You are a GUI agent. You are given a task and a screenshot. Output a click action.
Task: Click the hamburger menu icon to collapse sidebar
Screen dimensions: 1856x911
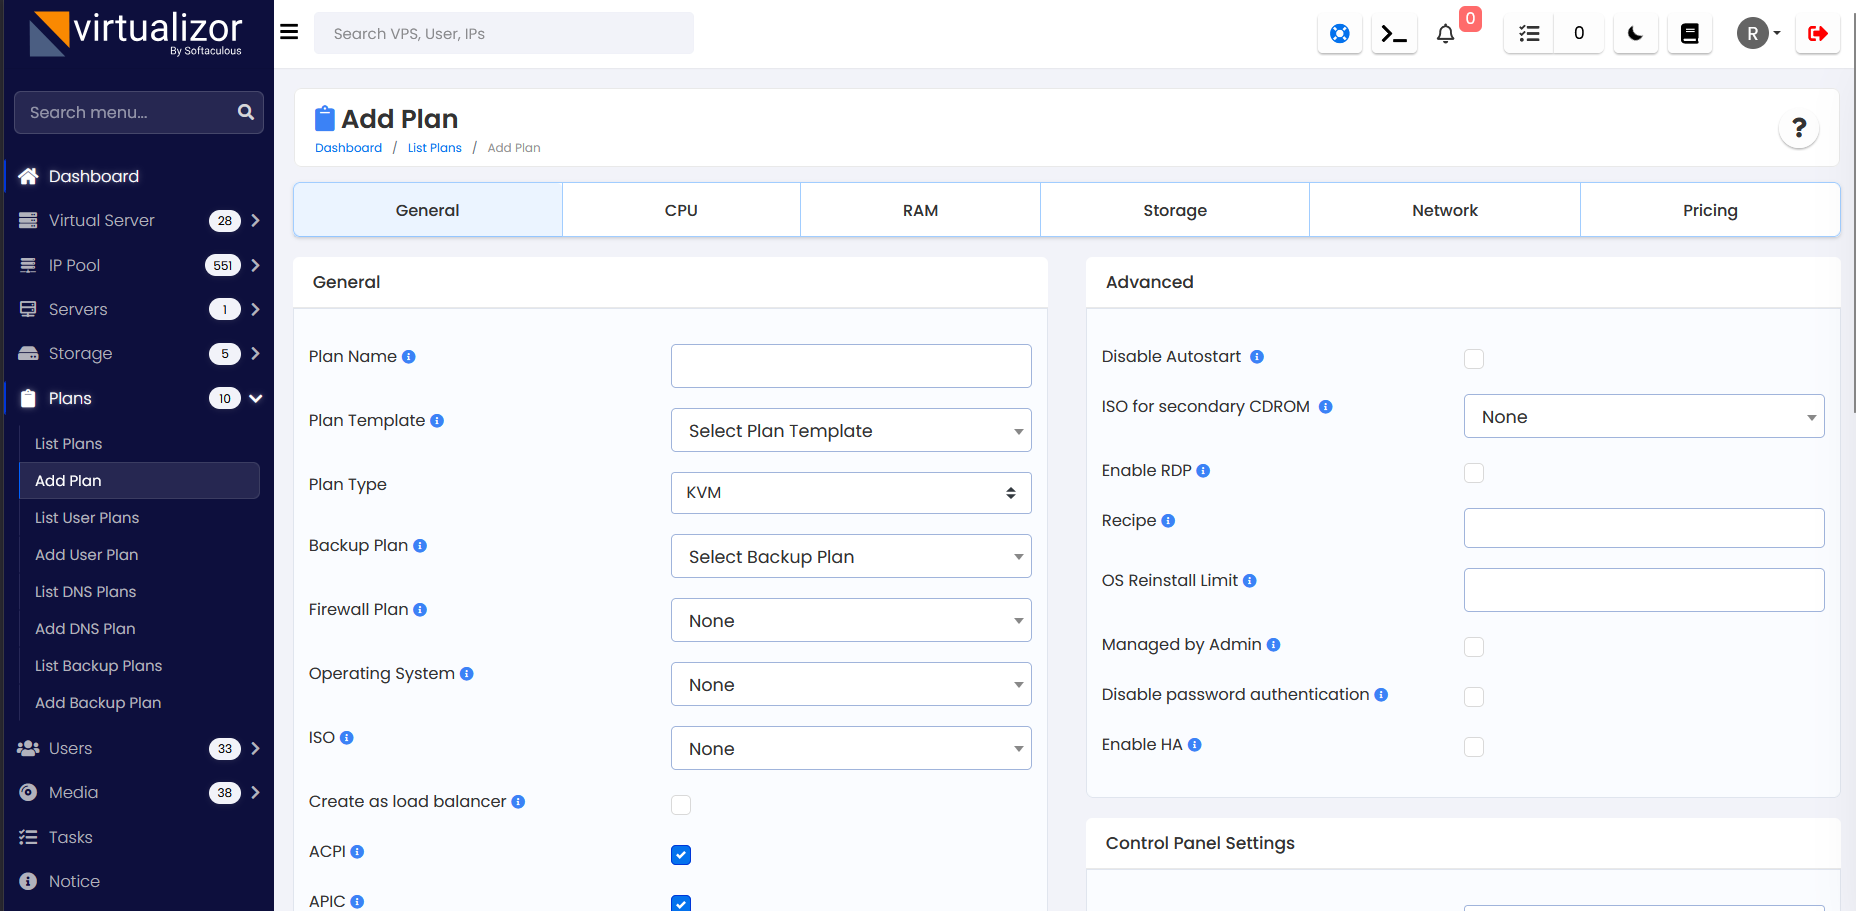tap(289, 32)
